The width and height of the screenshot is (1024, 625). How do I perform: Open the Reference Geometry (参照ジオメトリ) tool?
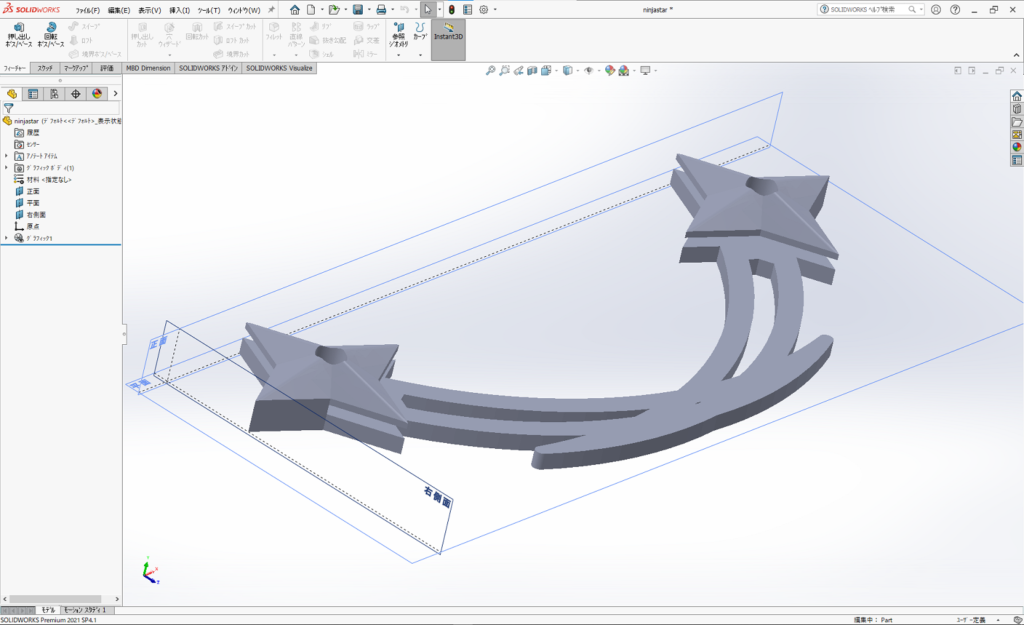click(x=398, y=35)
